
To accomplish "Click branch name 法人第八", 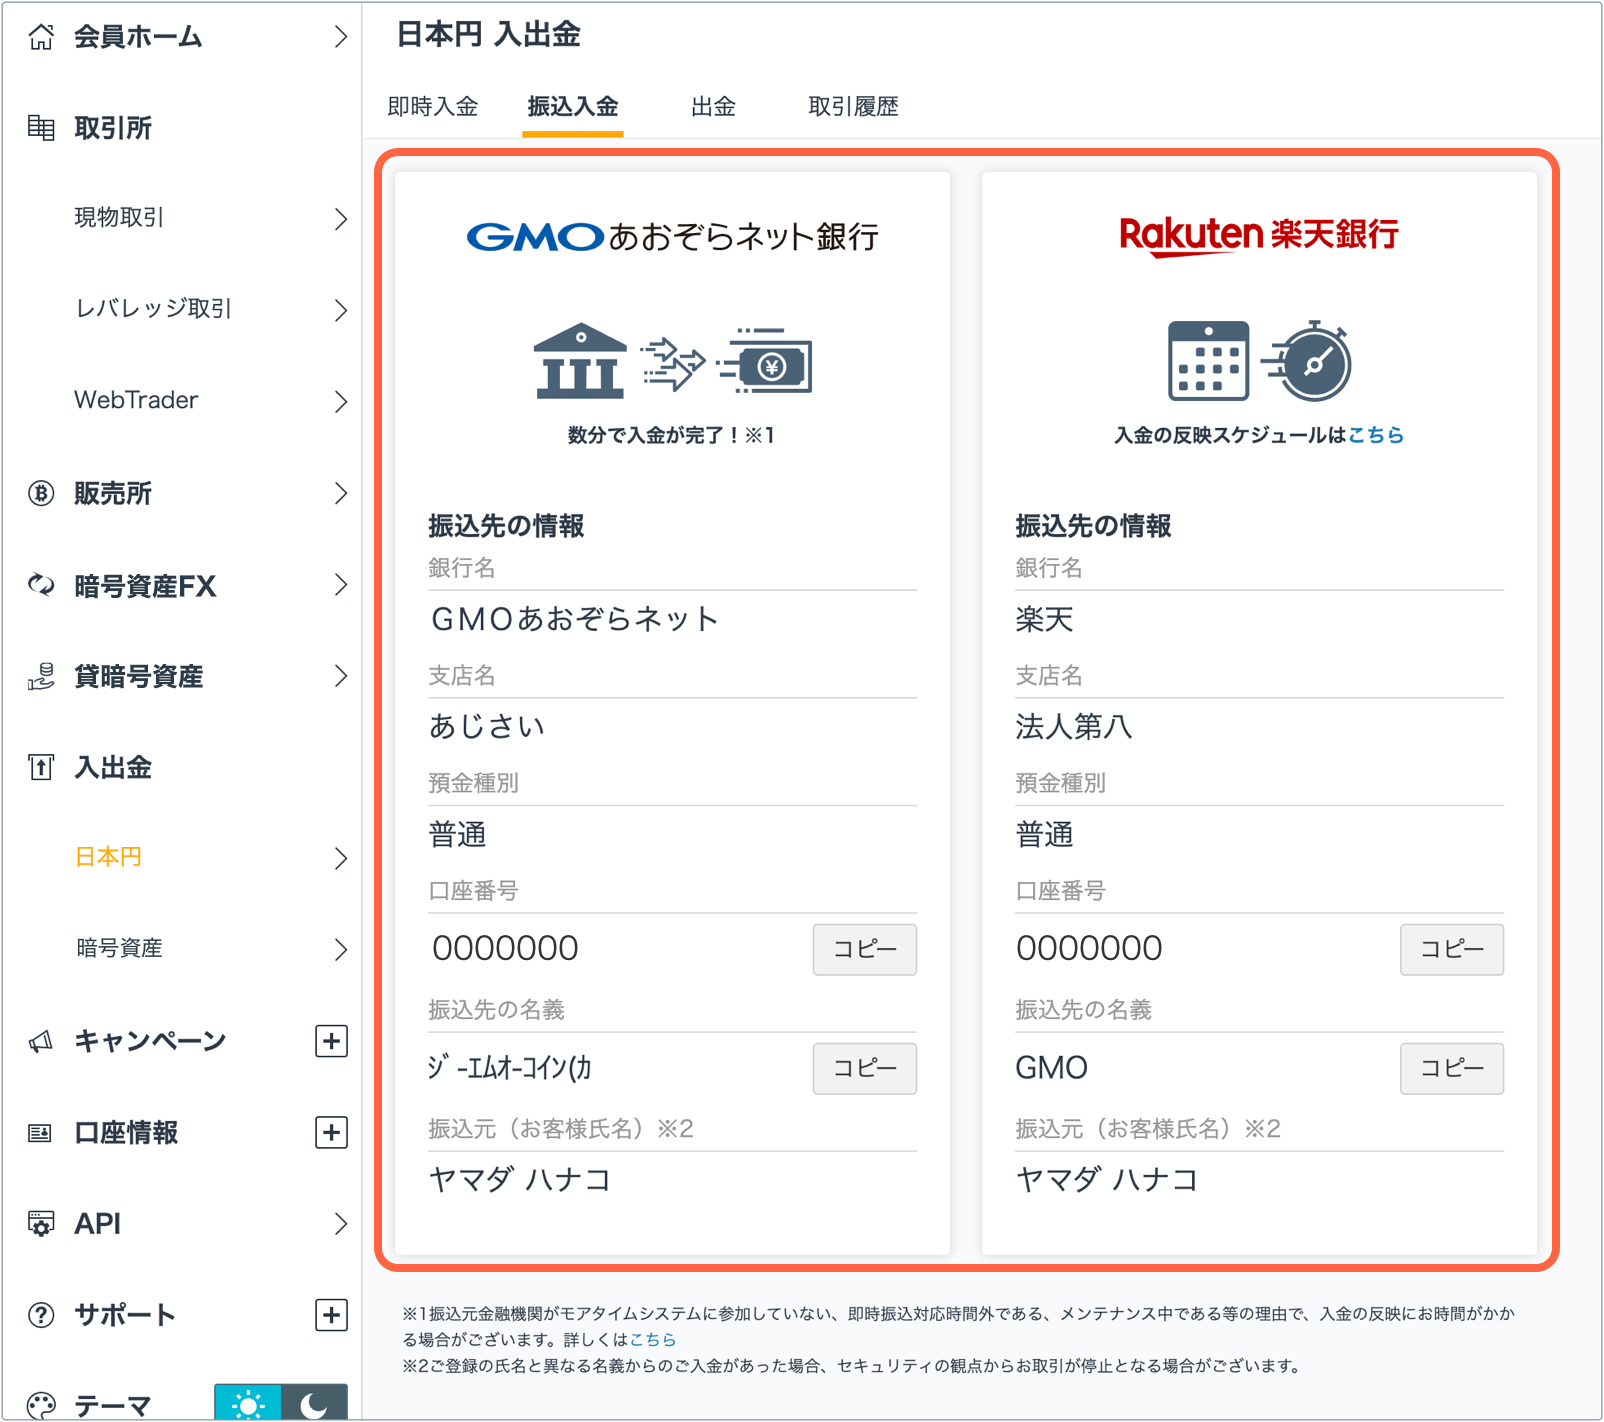I will tap(1073, 726).
